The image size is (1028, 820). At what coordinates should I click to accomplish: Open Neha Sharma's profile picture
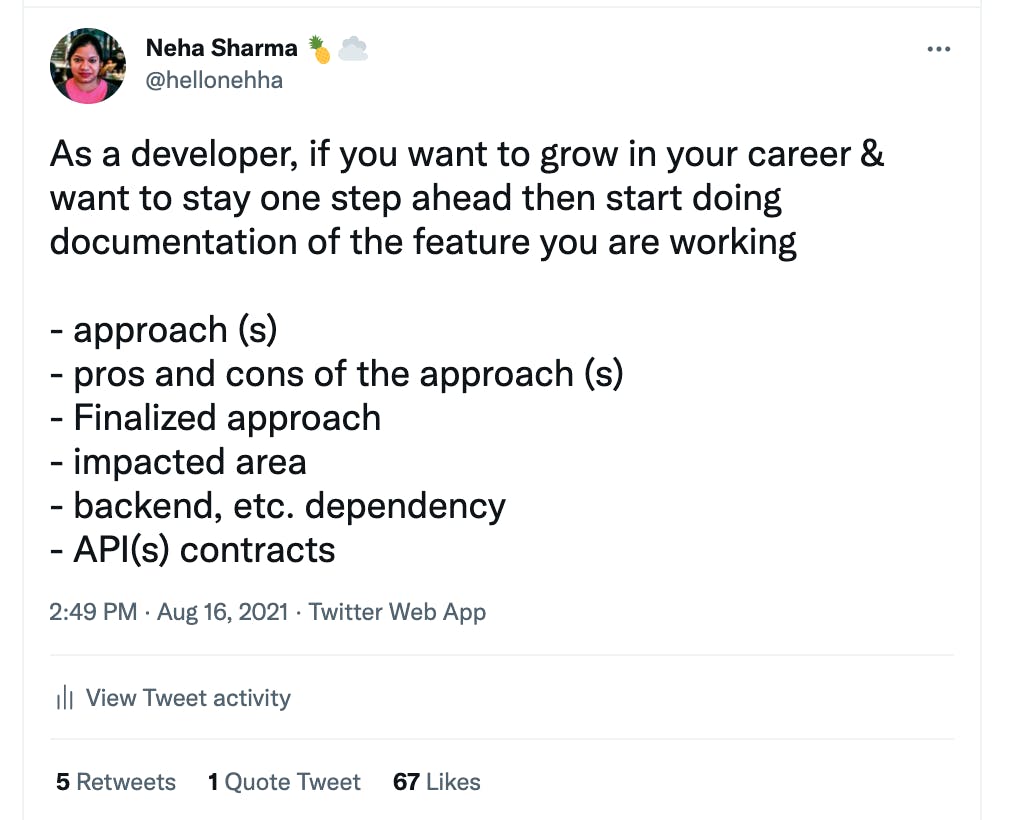point(88,66)
